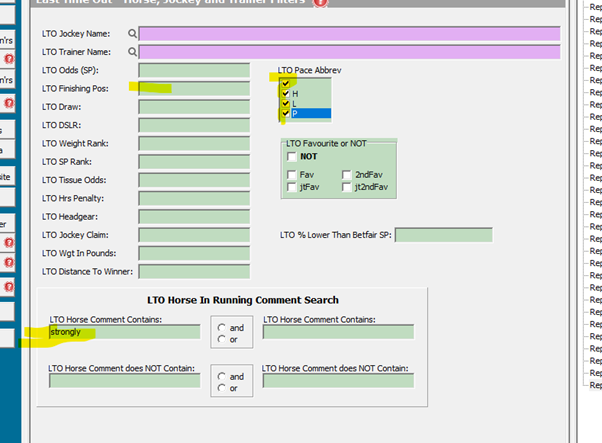Screen dimensions: 602x443
Task: Click the LTO Jockey Name input field
Action: pos(349,34)
